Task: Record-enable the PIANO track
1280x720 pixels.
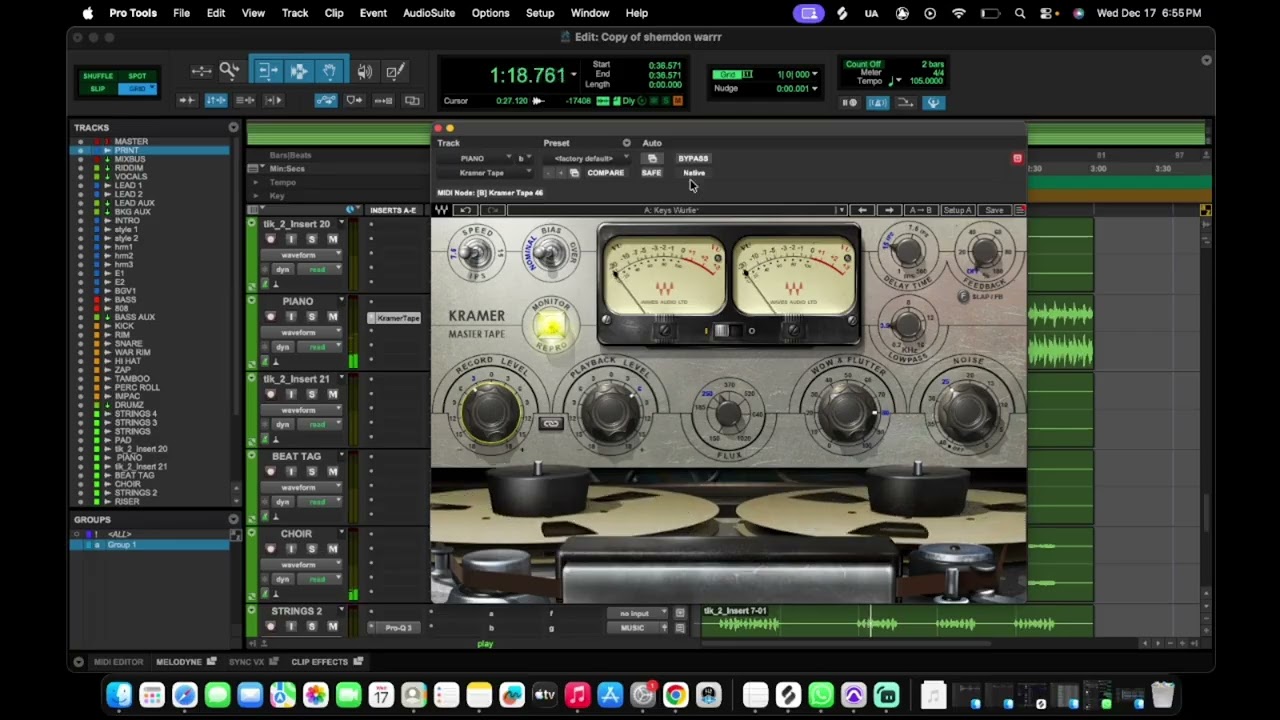Action: click(x=270, y=317)
